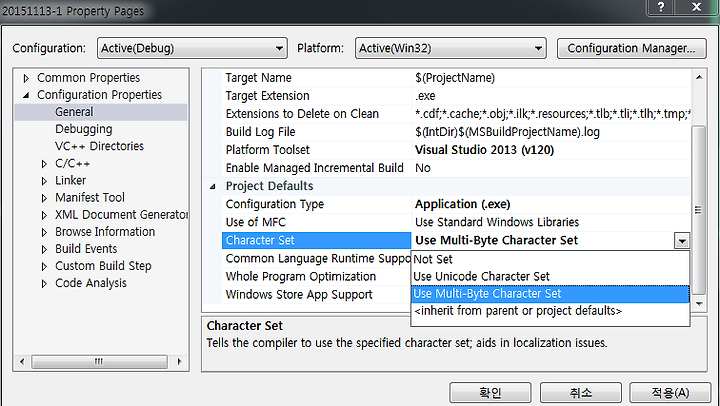Click the Use of MFC property

click(255, 222)
